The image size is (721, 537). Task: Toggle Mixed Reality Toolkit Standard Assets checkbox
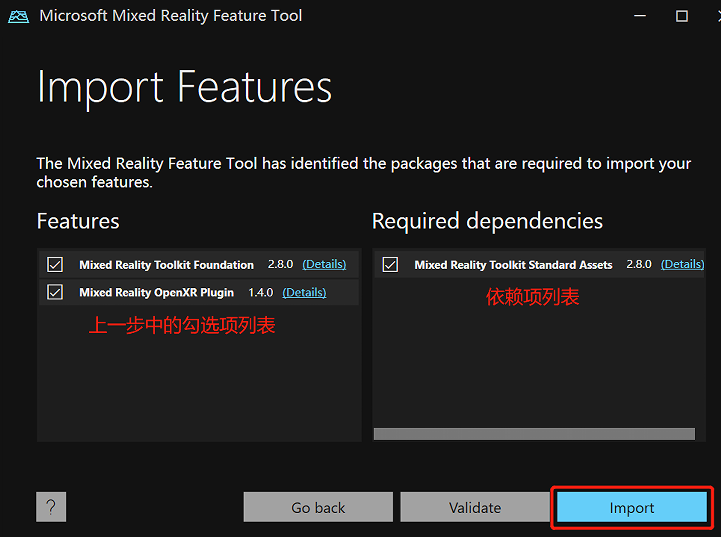[390, 265]
